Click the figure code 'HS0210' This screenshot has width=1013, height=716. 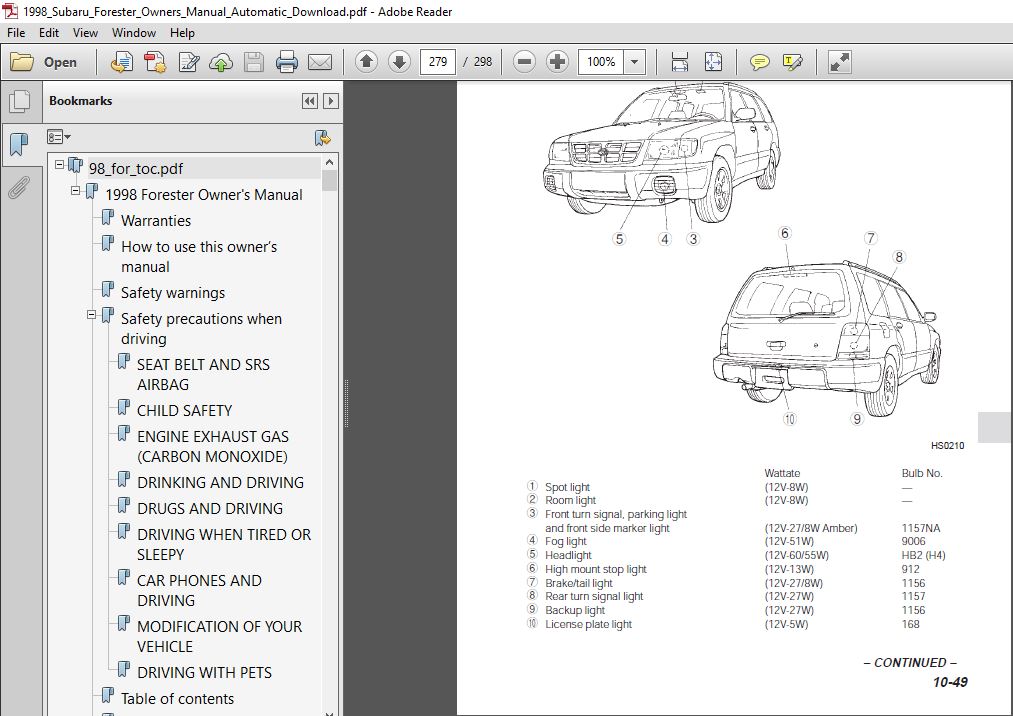(x=948, y=445)
